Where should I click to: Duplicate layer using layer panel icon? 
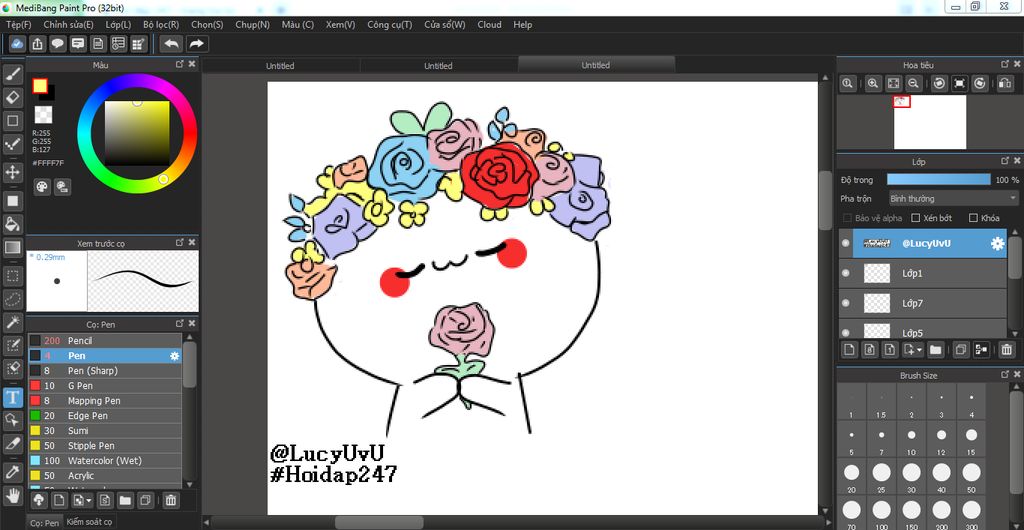tap(960, 350)
